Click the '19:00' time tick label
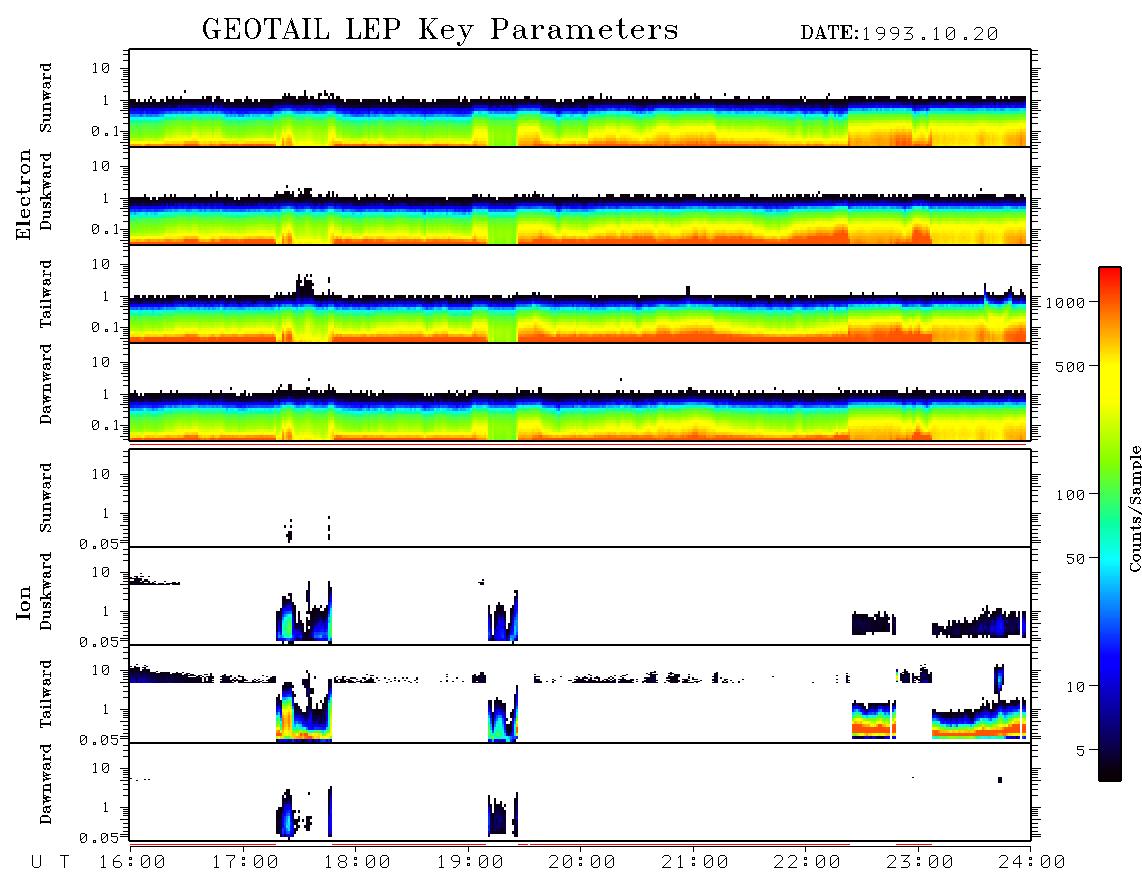The image size is (1142, 880). pos(470,862)
